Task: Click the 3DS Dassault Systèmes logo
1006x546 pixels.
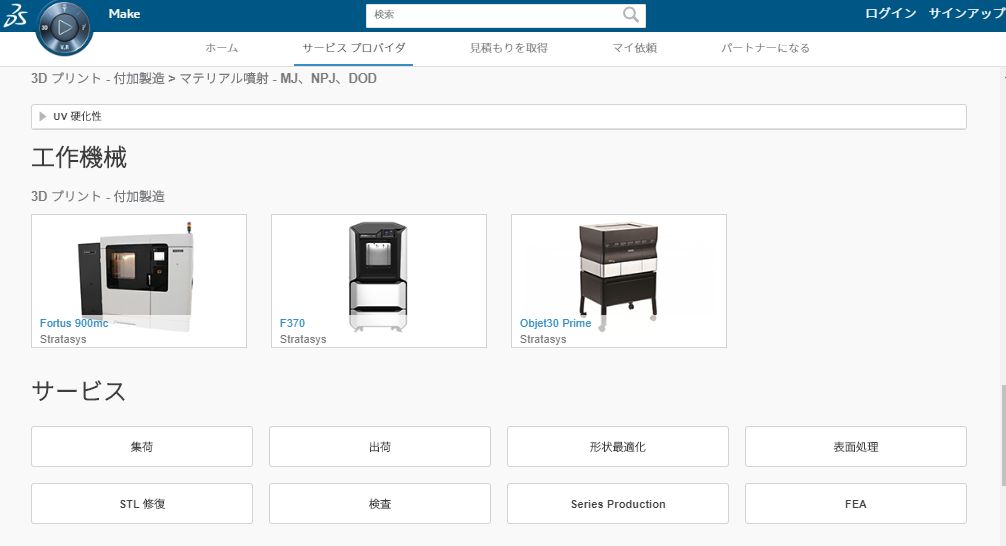Action: click(x=15, y=15)
